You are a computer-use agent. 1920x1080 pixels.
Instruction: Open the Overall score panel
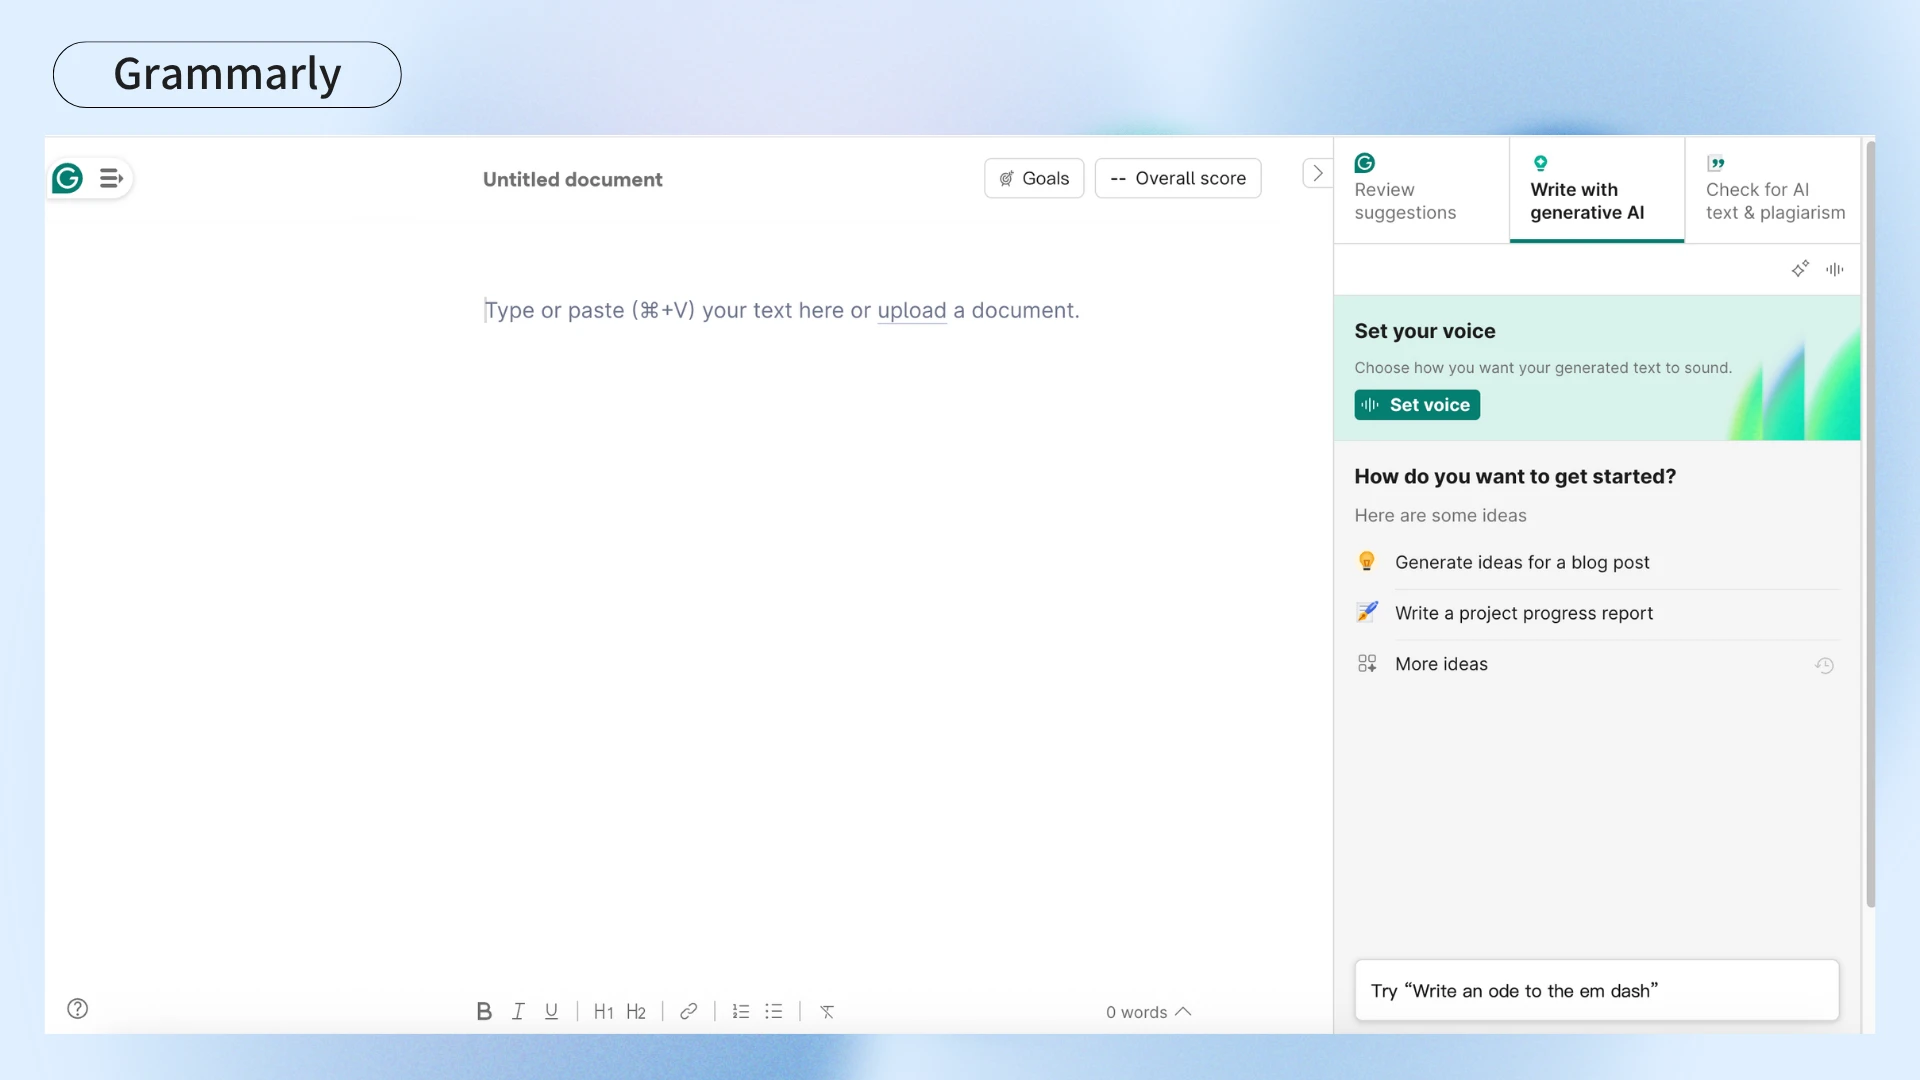(x=1177, y=178)
